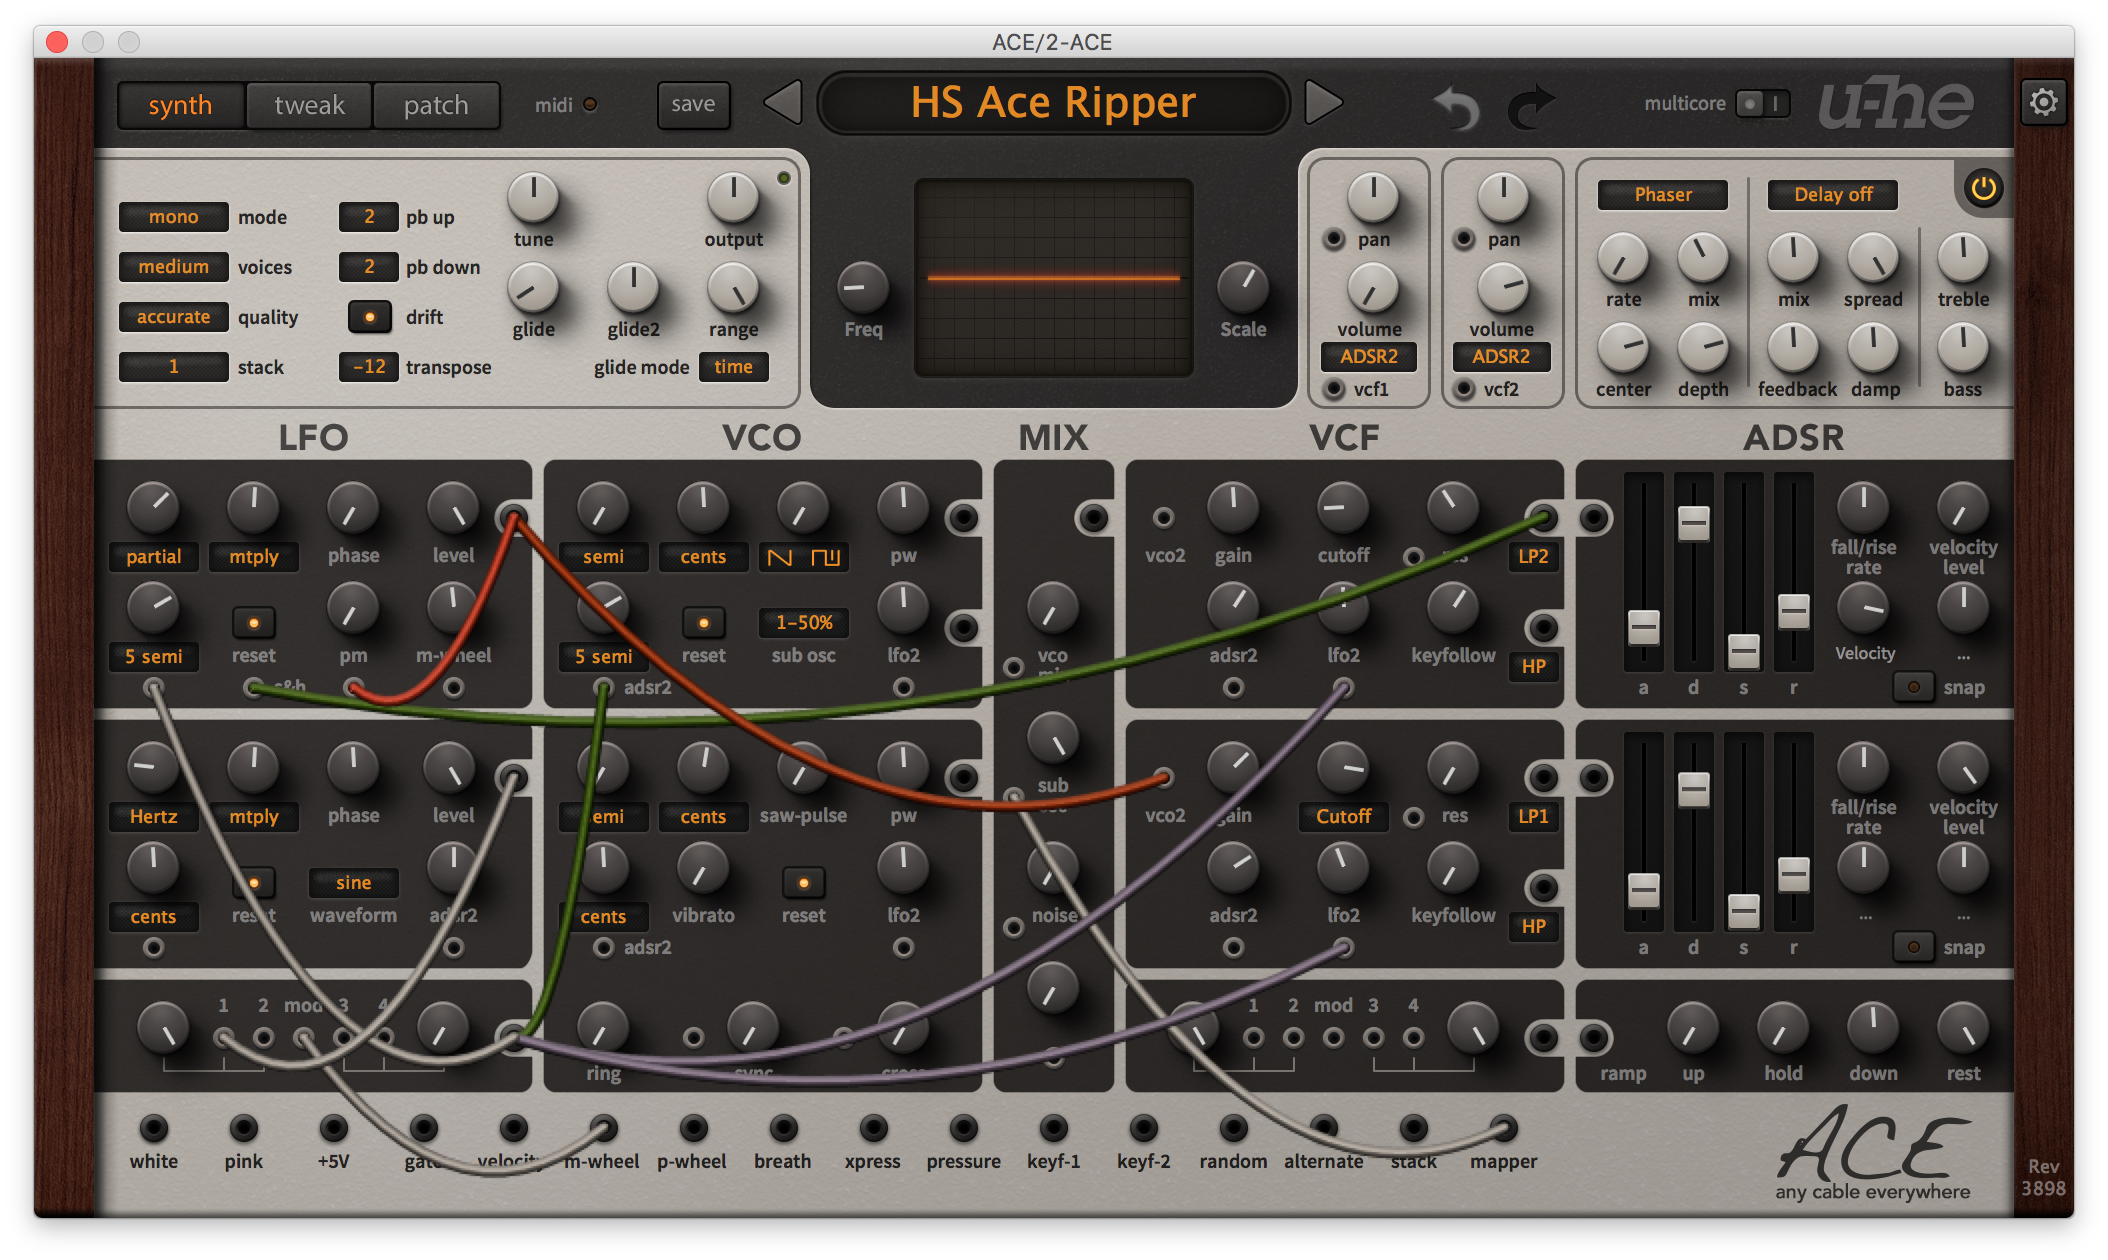The height and width of the screenshot is (1260, 2108).
Task: Open the Delay off selector
Action: [1833, 195]
